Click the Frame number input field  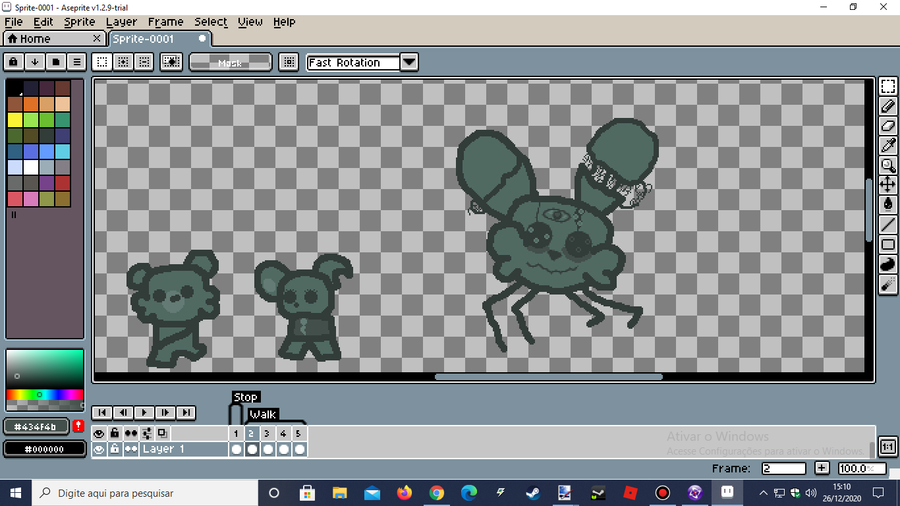[x=783, y=468]
